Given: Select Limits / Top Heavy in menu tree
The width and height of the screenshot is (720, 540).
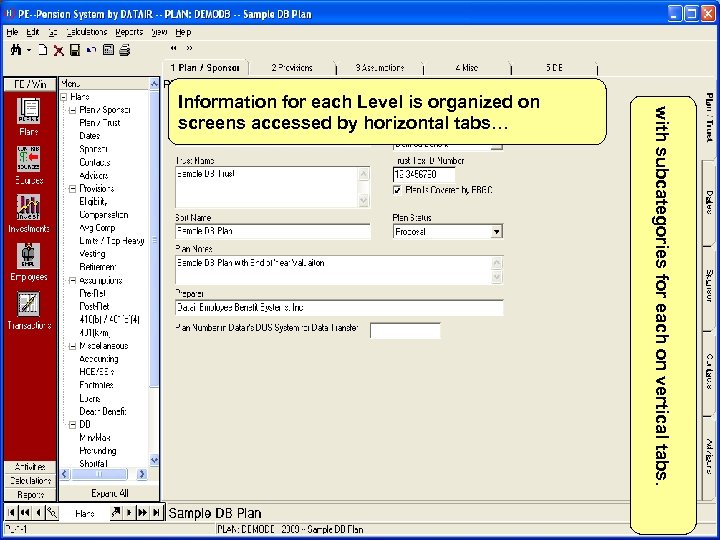Looking at the screenshot, I should (x=112, y=241).
